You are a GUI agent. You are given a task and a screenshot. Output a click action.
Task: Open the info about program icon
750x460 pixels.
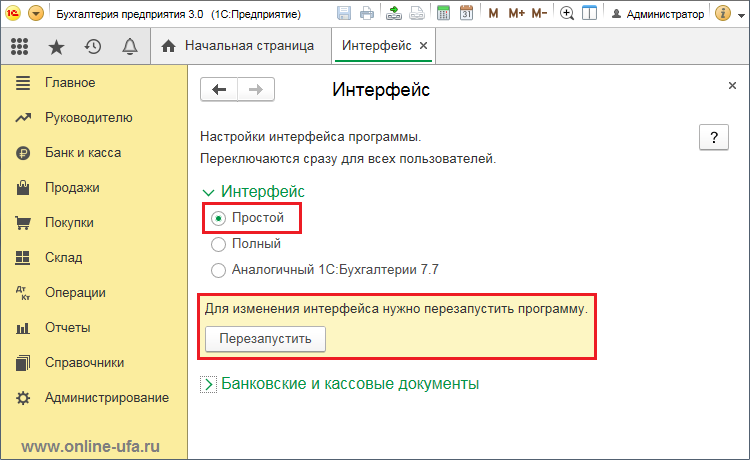723,13
